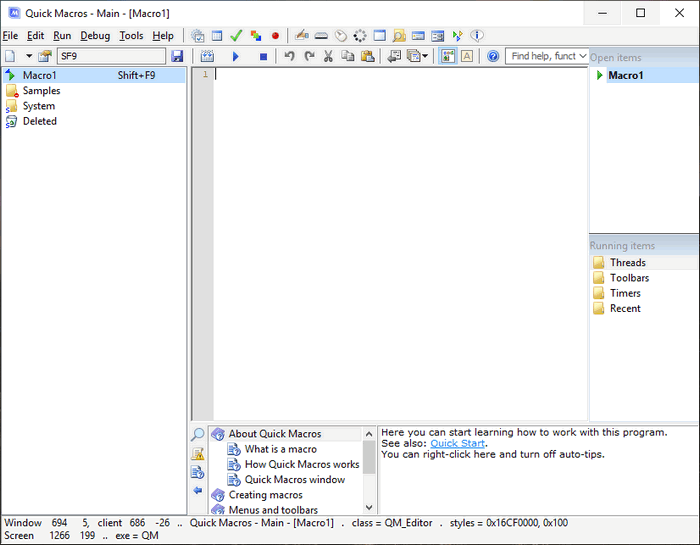Click the Undo arrow icon
The image size is (700, 545).
289,57
